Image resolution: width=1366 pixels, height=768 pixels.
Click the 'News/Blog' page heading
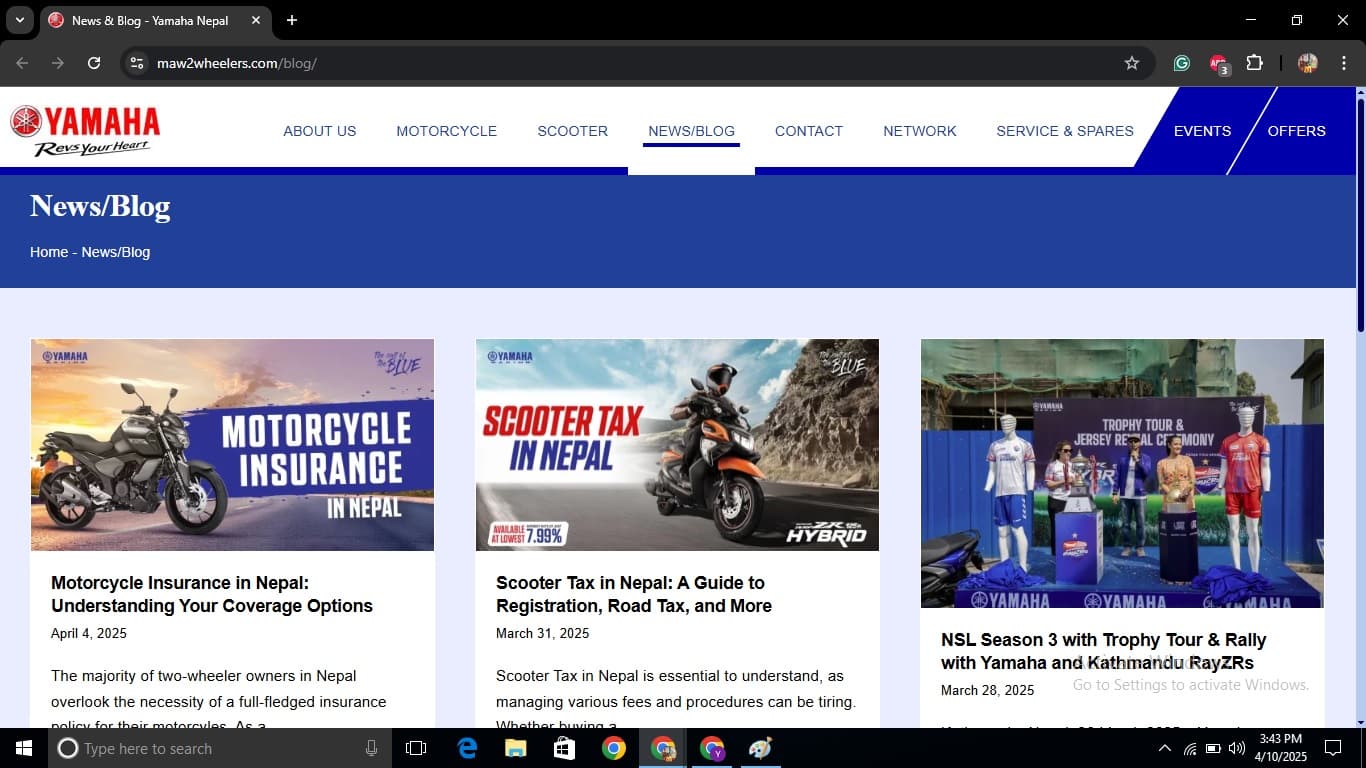pyautogui.click(x=100, y=206)
